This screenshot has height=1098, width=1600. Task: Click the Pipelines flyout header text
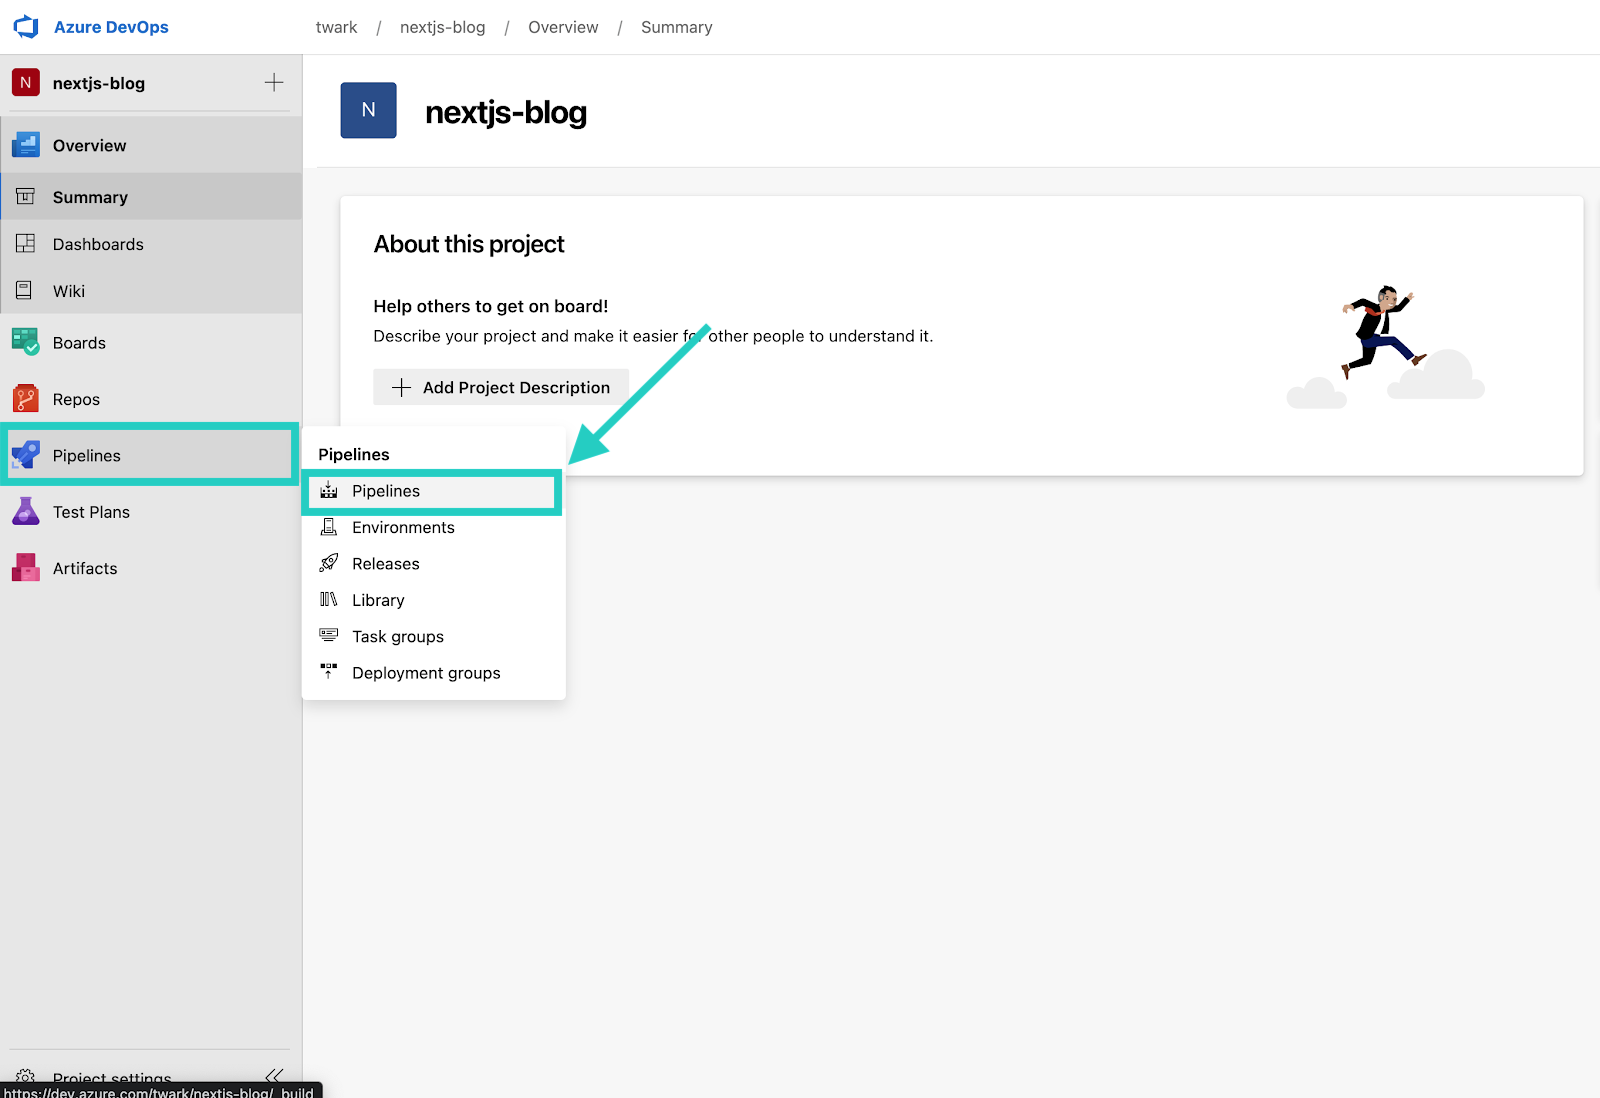354,454
